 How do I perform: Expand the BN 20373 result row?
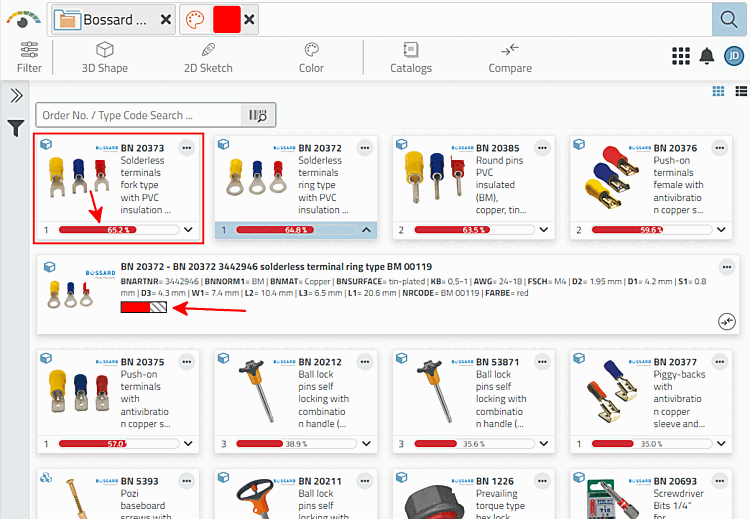(x=188, y=230)
